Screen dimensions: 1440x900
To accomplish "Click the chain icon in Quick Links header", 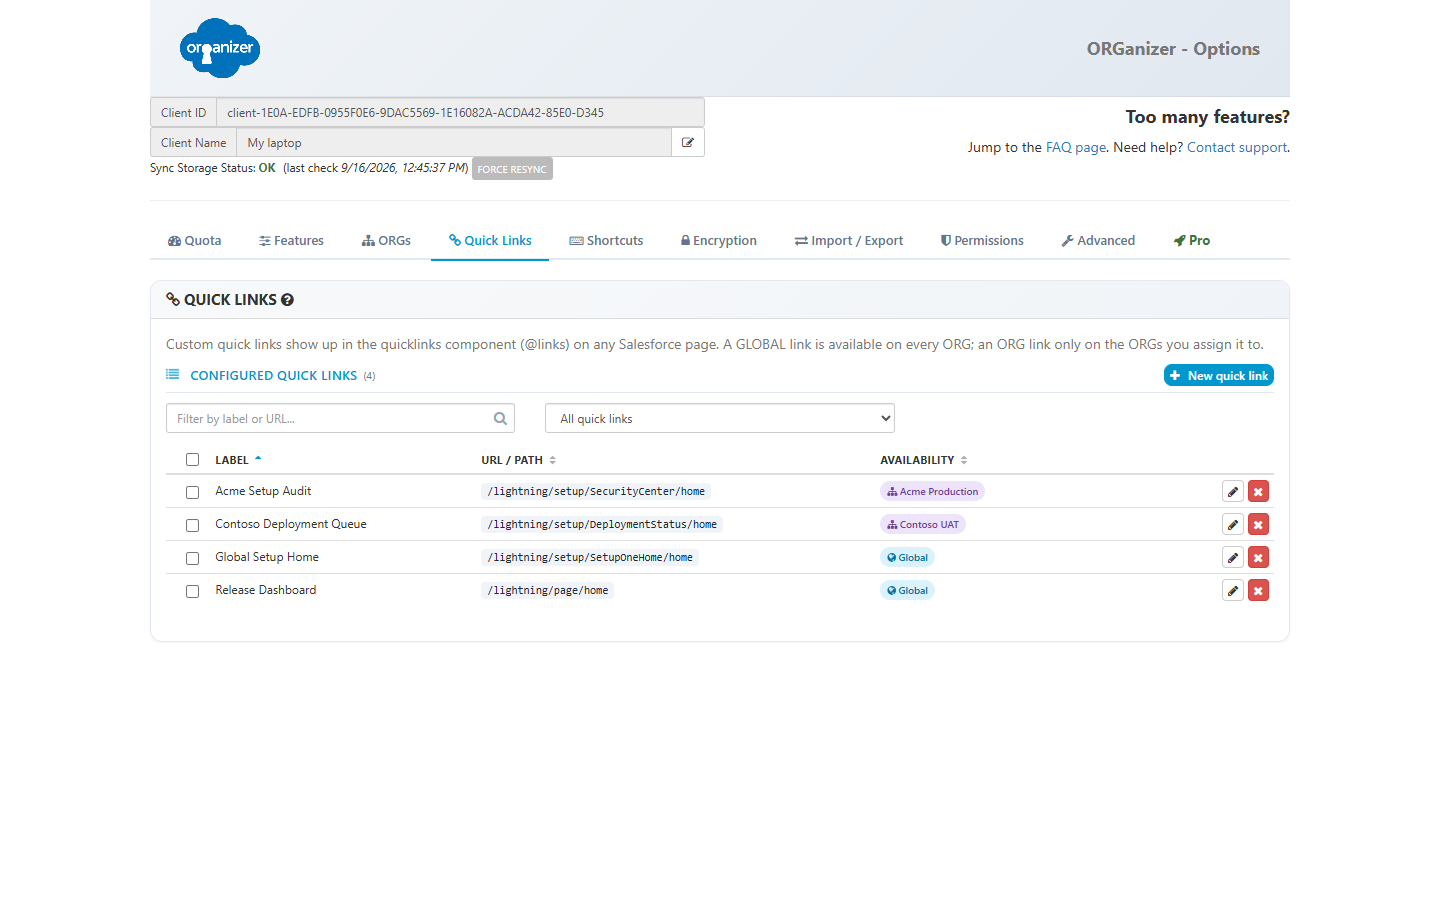I will [173, 300].
